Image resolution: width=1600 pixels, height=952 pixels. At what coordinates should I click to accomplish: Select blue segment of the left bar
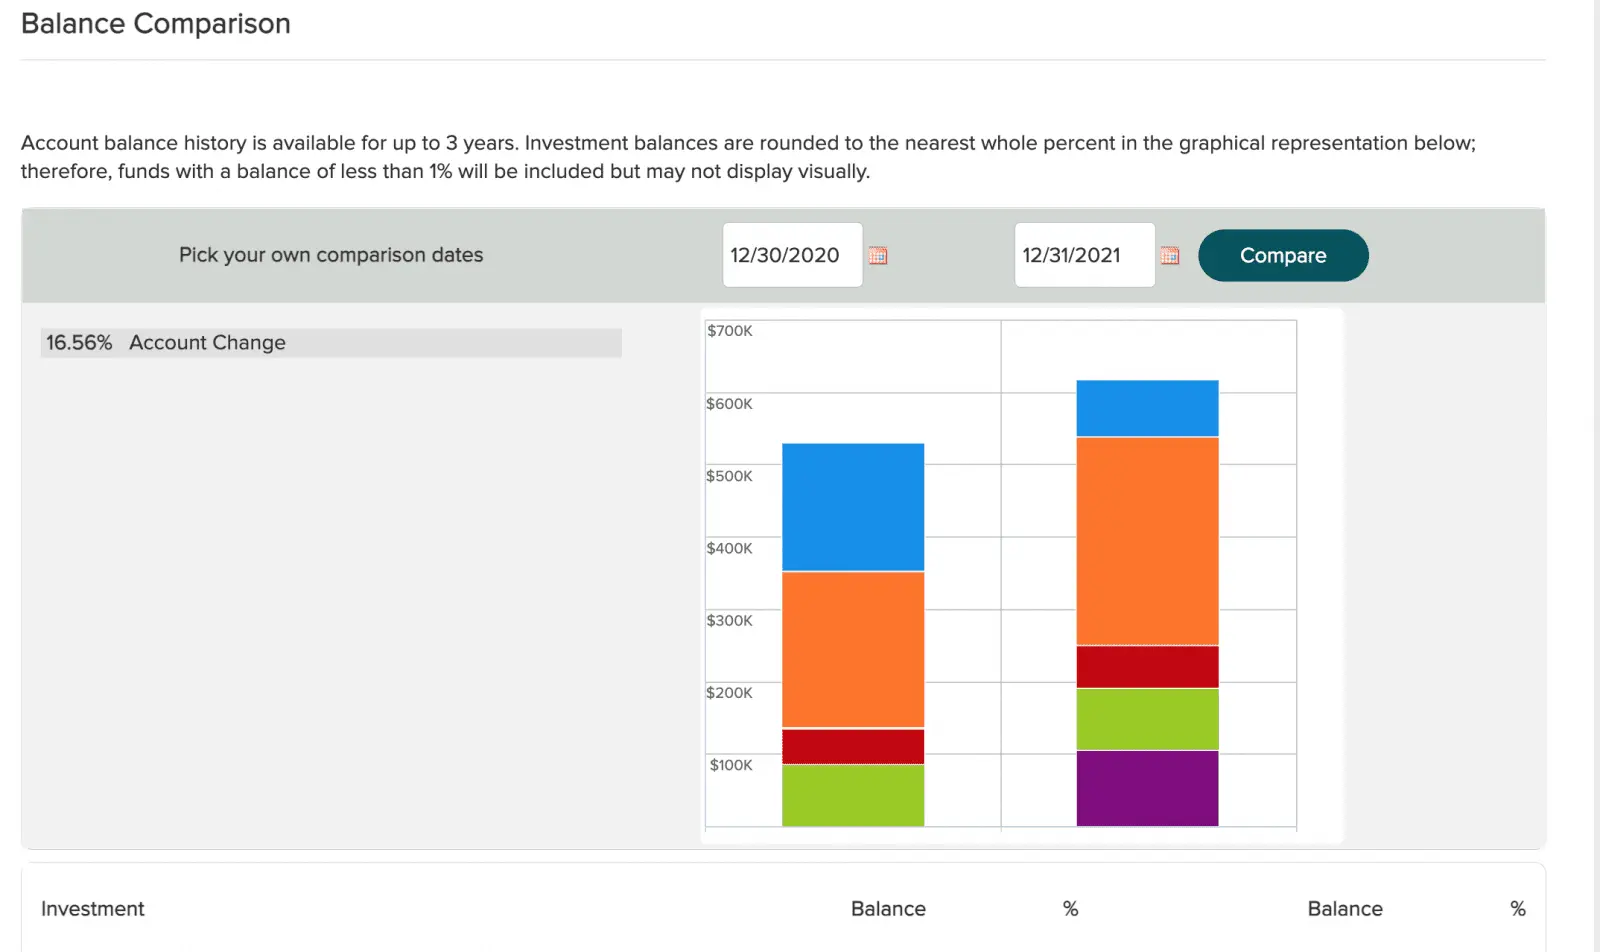coord(852,507)
